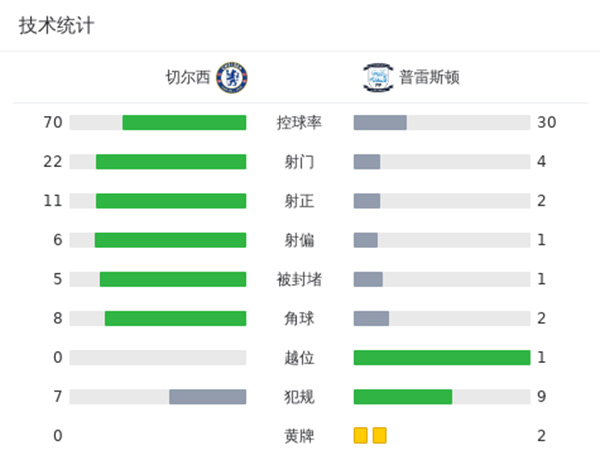Click the first yellow card icon
The width and height of the screenshot is (600, 455).
(x=361, y=435)
